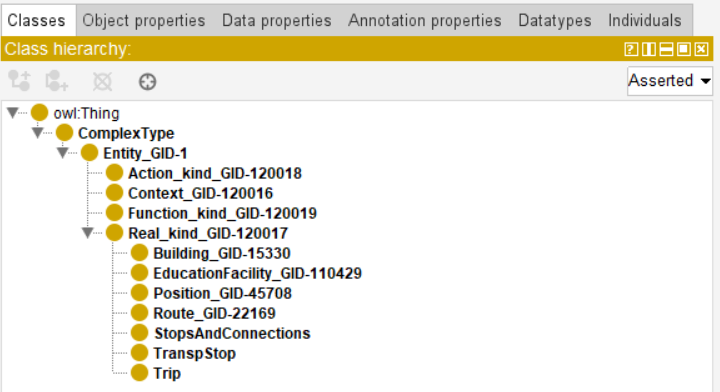
Task: Switch to the Object properties tab
Action: click(x=144, y=21)
